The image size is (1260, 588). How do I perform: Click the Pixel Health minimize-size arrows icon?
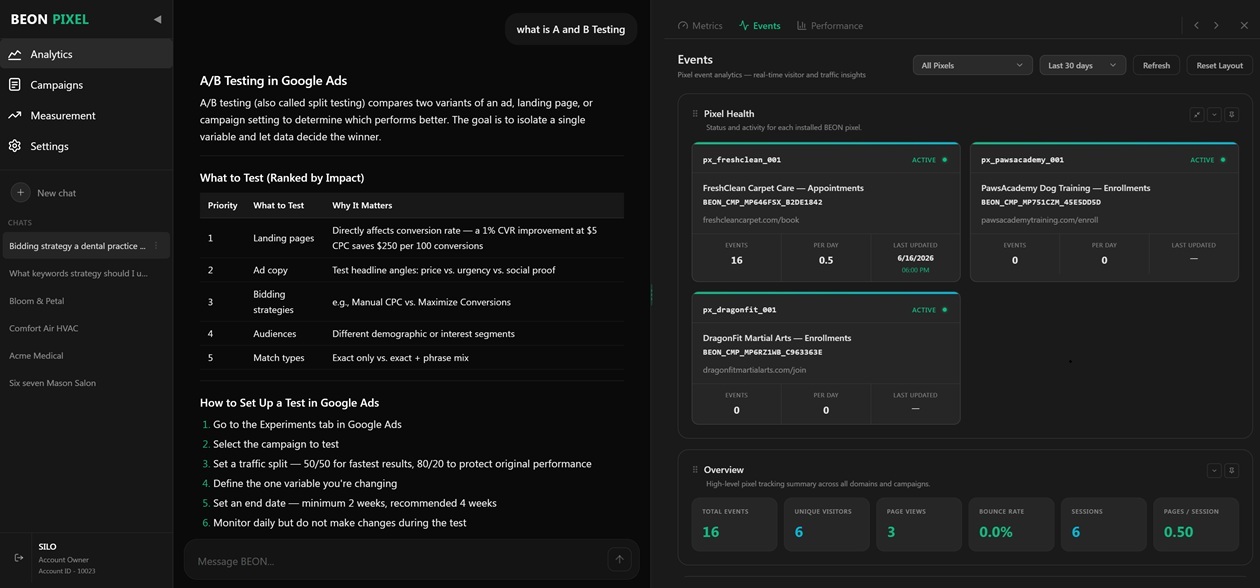pyautogui.click(x=1196, y=115)
